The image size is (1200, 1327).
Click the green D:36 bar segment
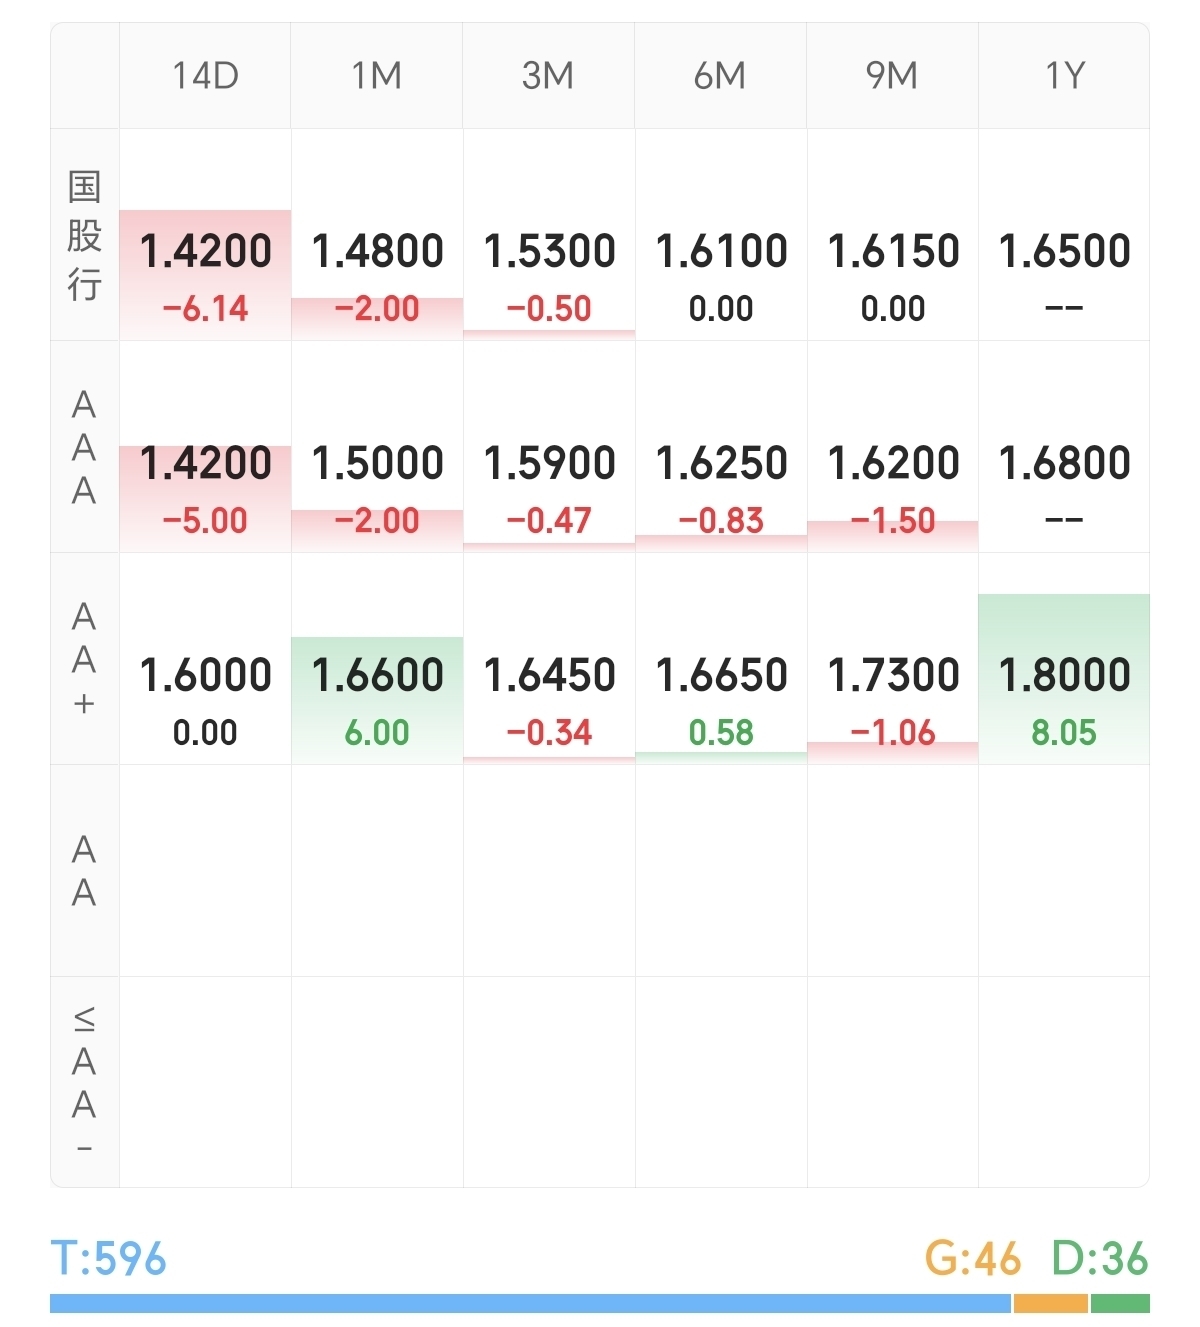pyautogui.click(x=1120, y=1304)
